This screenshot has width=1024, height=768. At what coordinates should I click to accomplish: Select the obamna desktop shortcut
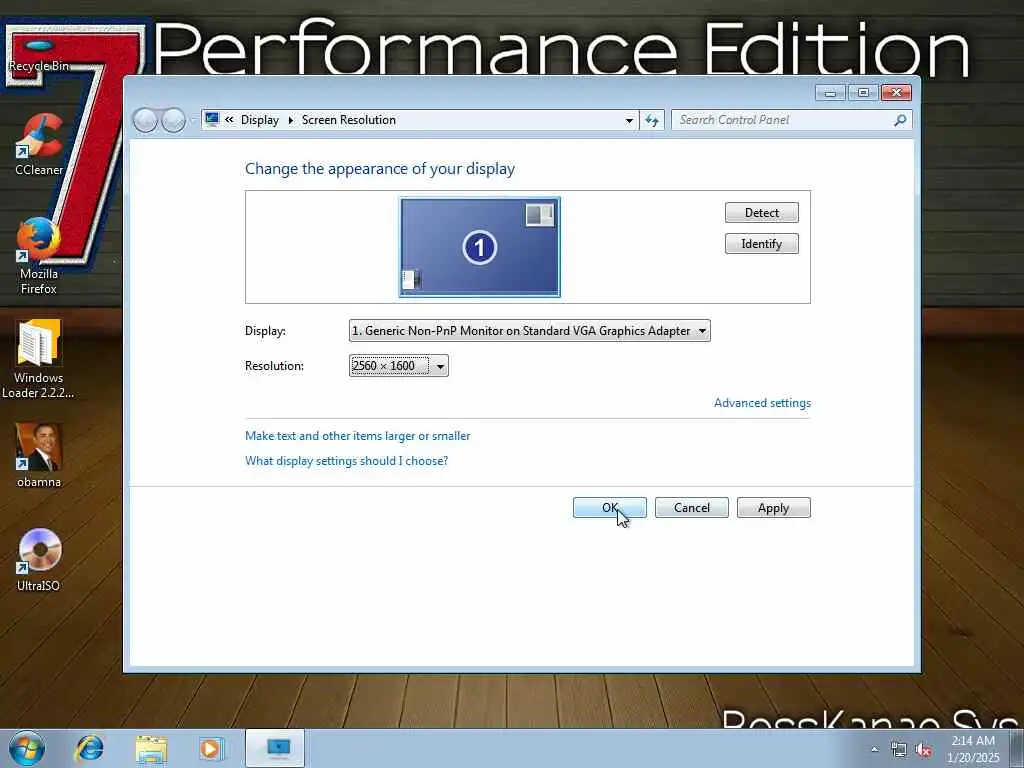click(39, 455)
